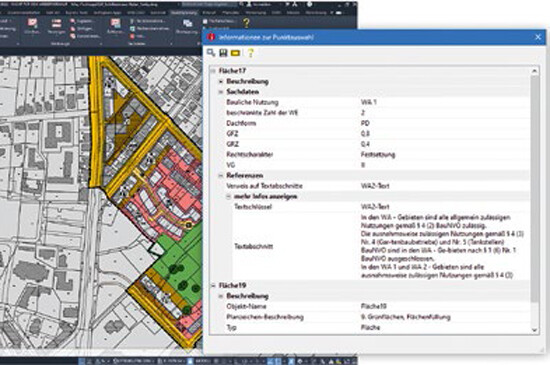This screenshot has width=550, height=365.
Task: Click the 'WA 1' value cell
Action: point(369,102)
